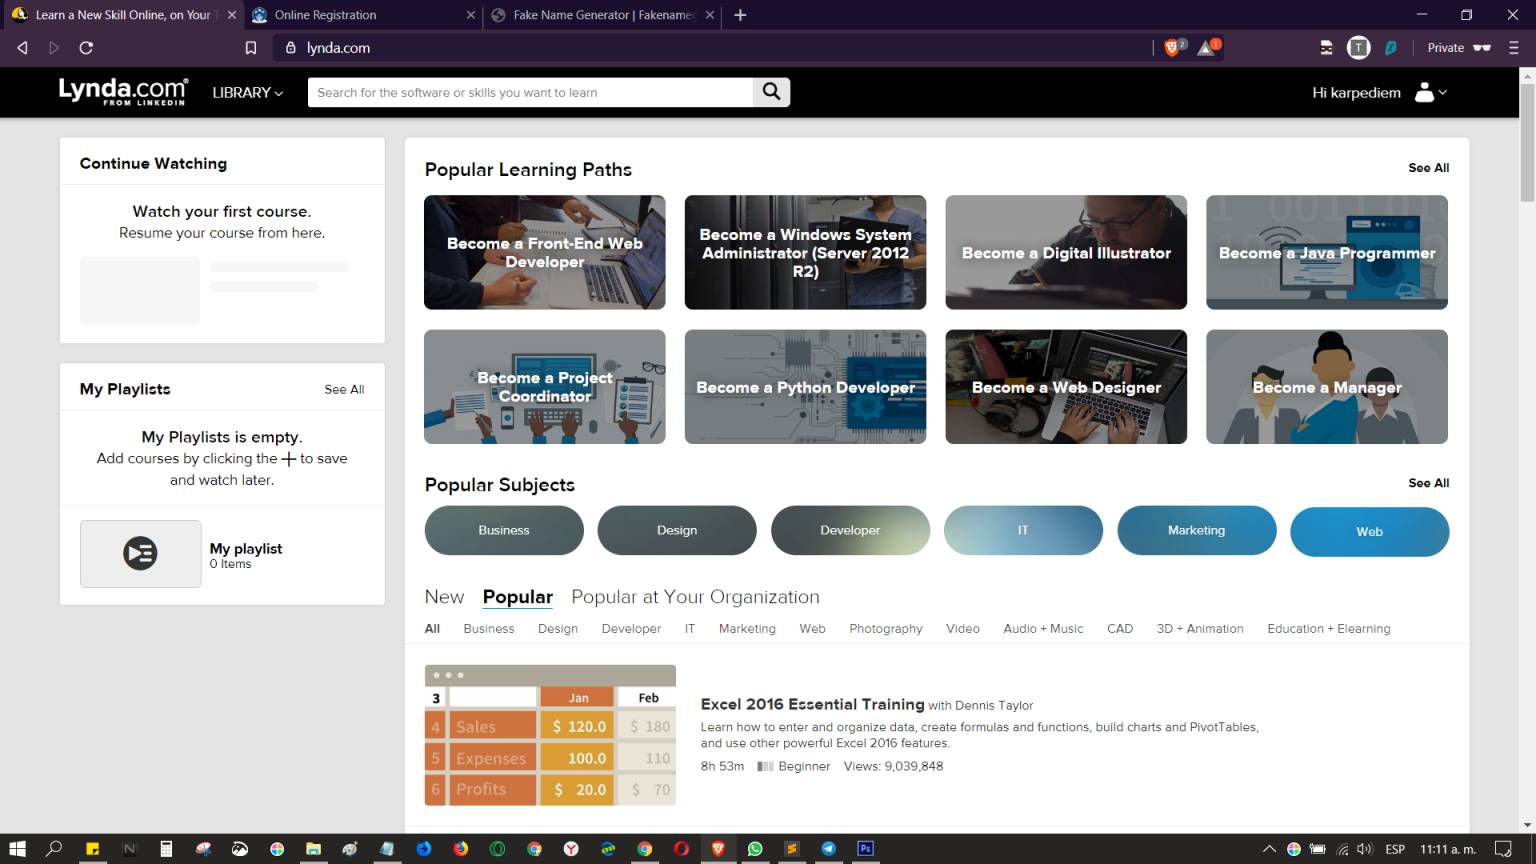
Task: Open new browser tab with plus
Action: pyautogui.click(x=740, y=15)
